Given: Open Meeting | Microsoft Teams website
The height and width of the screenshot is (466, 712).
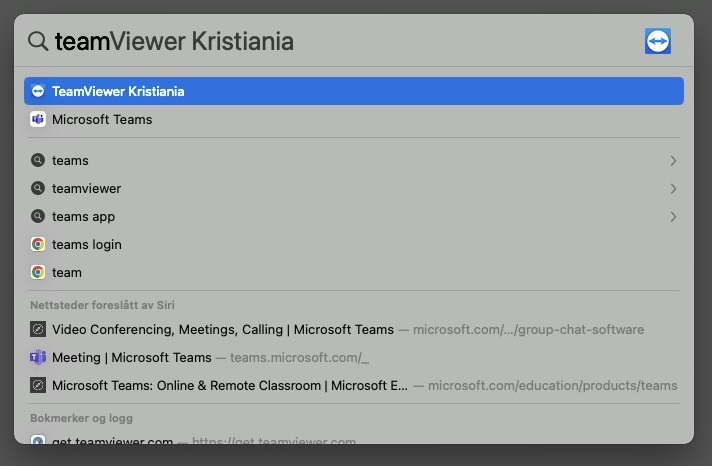Looking at the screenshot, I should (354, 357).
